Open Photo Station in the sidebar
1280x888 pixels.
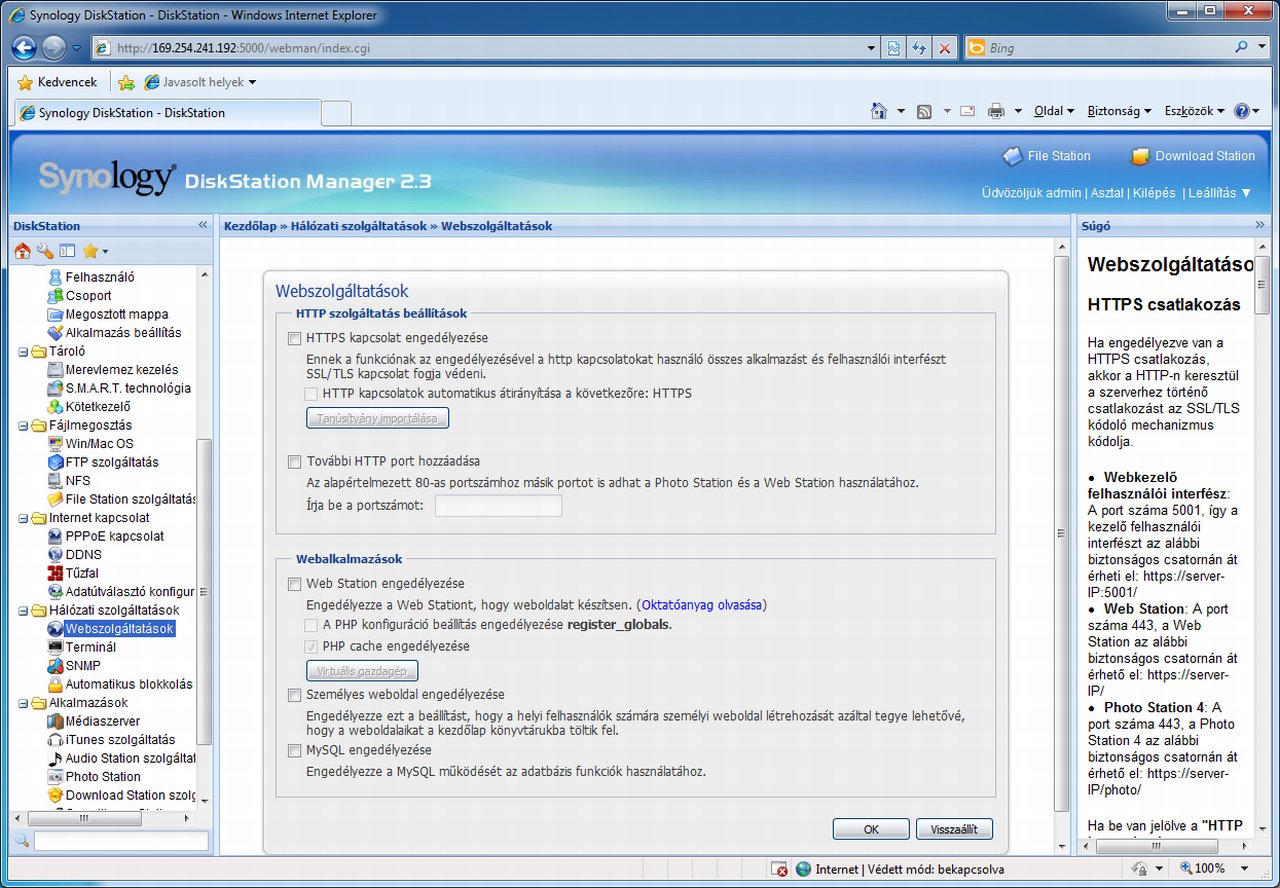tap(102, 777)
